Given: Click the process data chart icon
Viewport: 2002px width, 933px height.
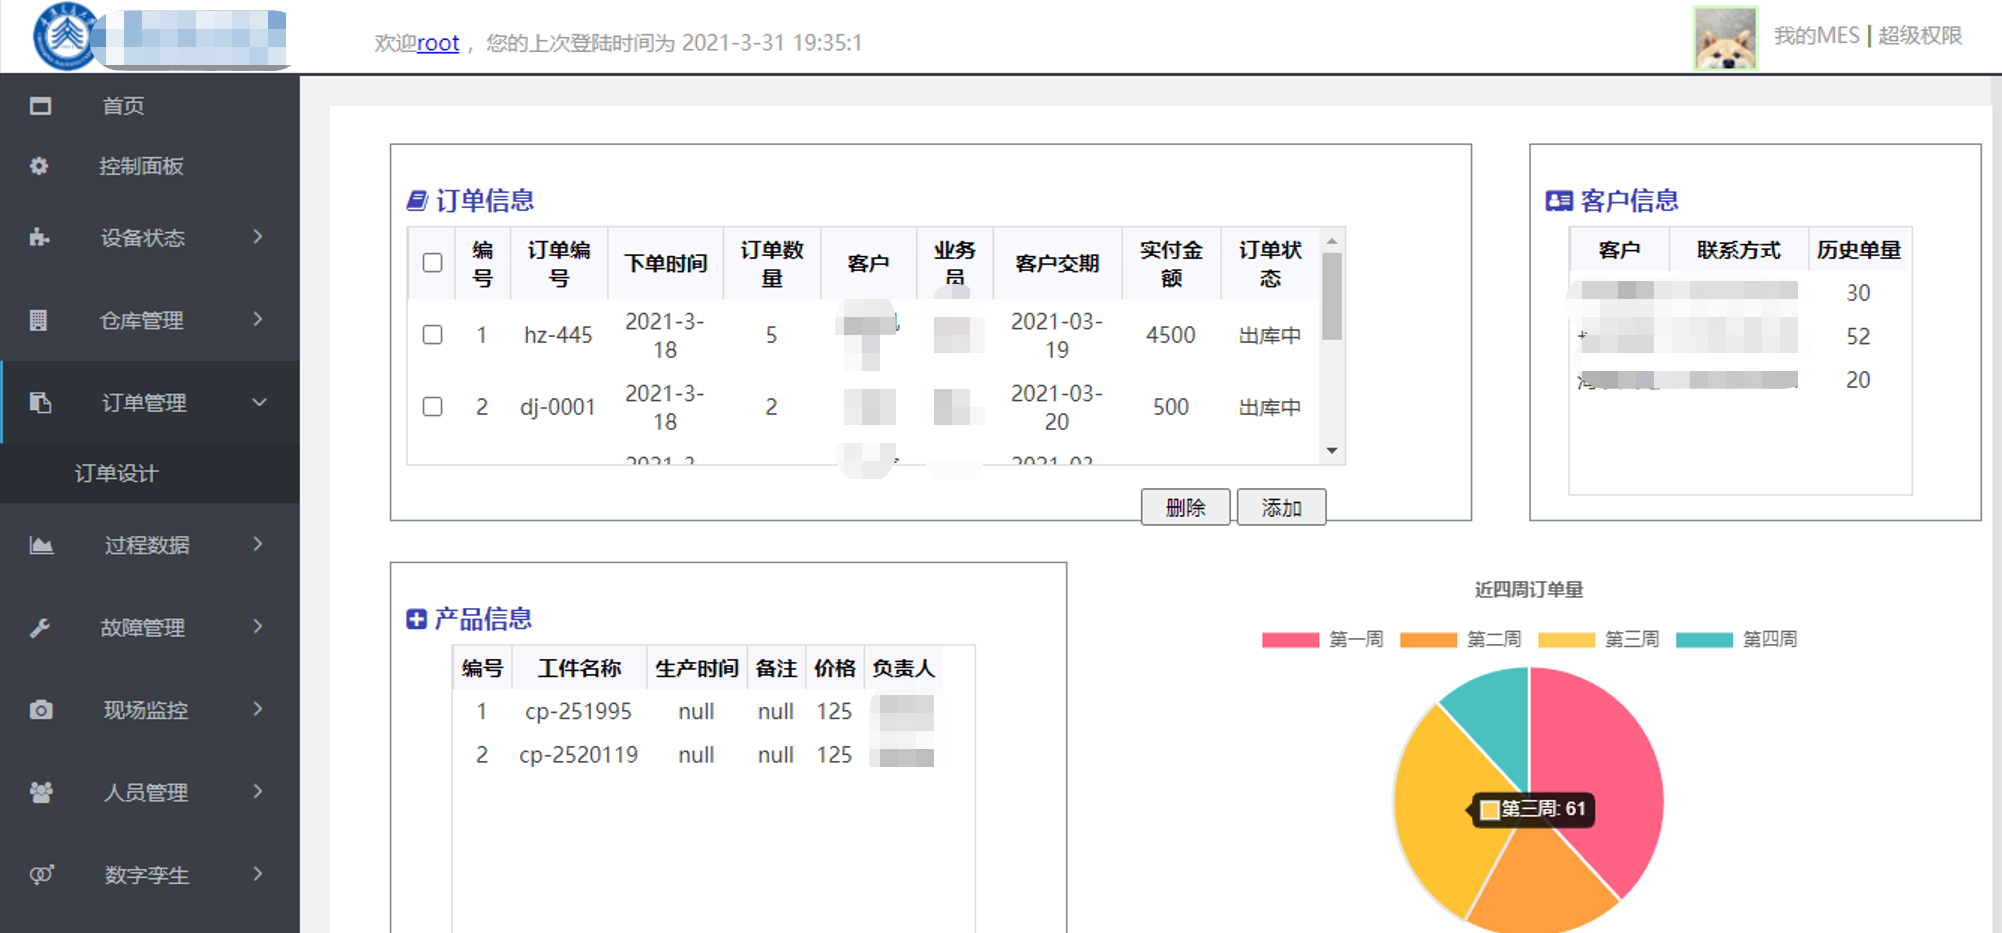Looking at the screenshot, I should pyautogui.click(x=41, y=545).
